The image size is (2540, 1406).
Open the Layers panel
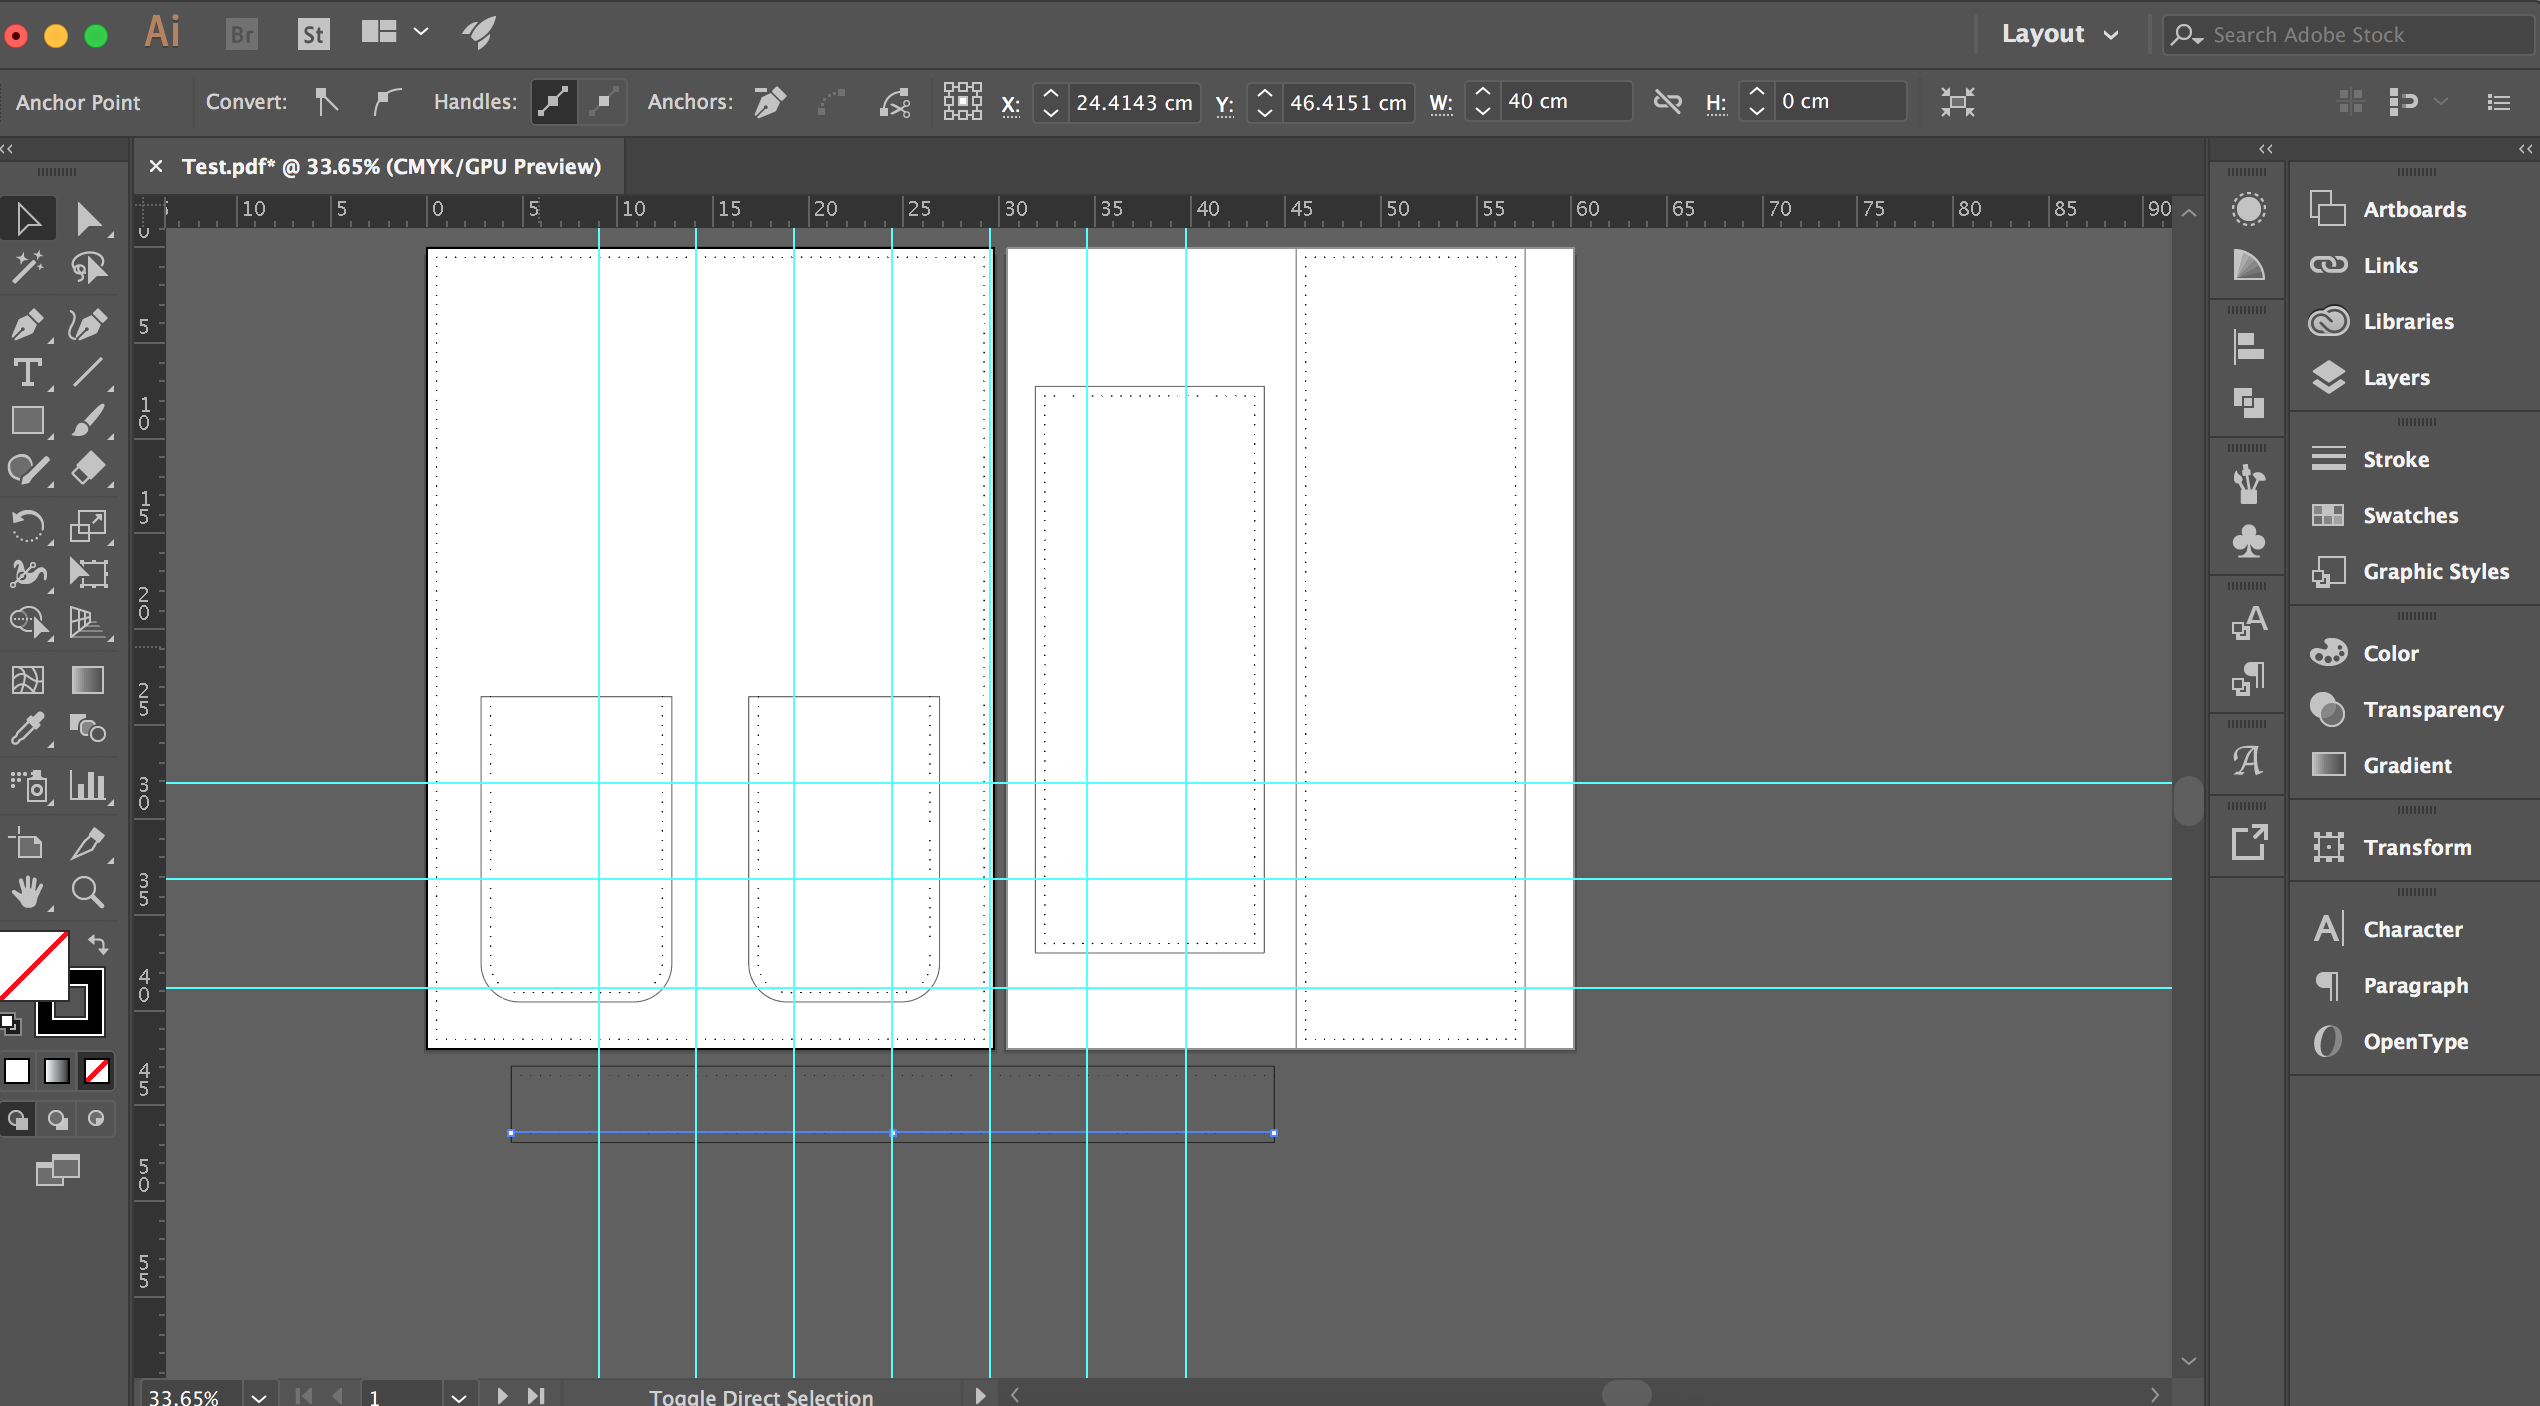click(x=2394, y=377)
